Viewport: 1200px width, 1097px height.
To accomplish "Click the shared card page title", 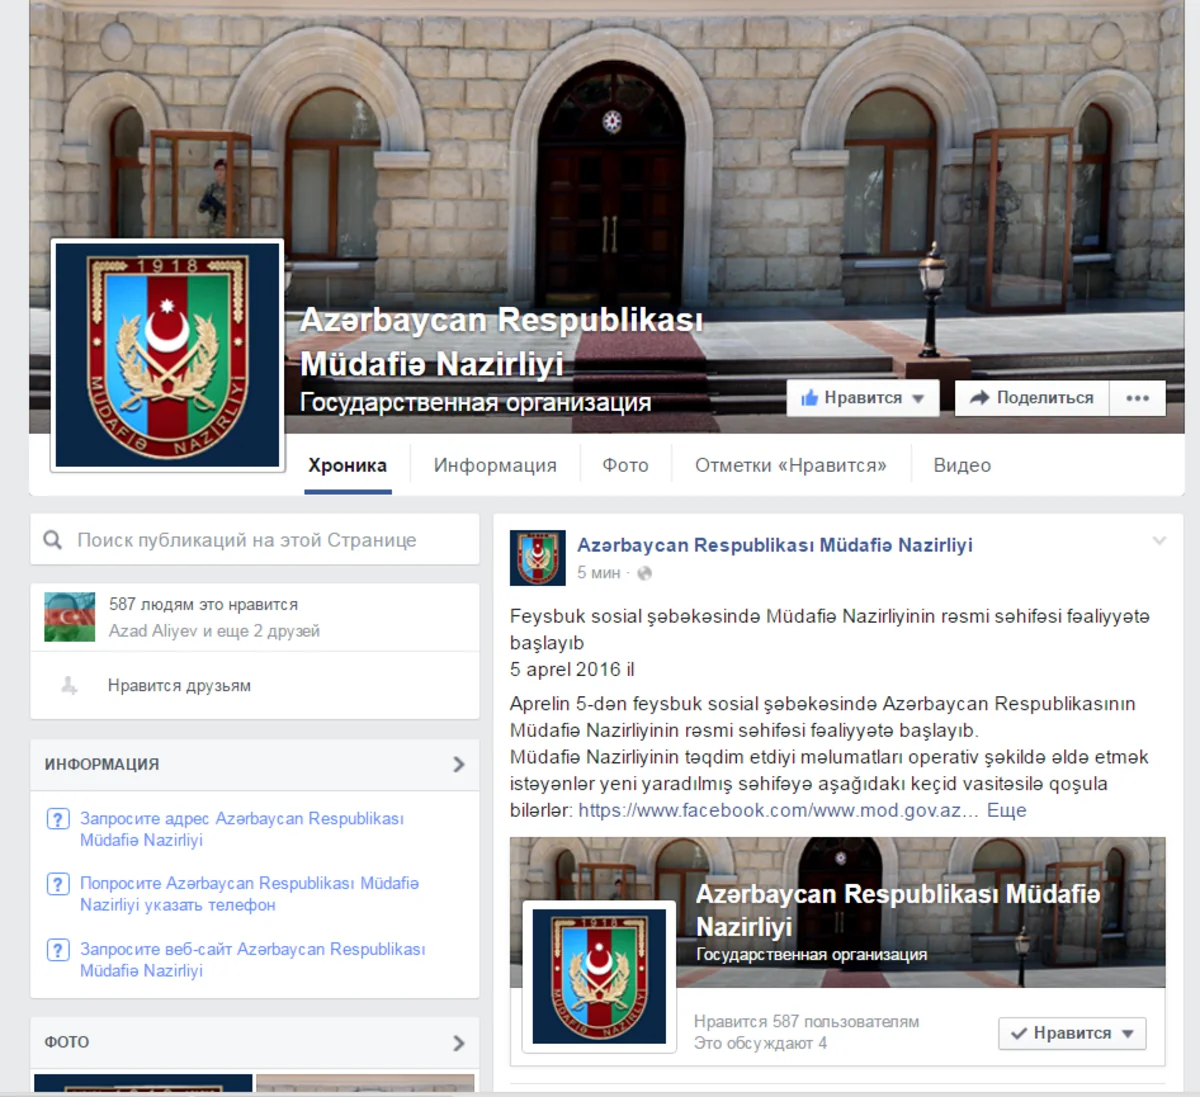I will pos(897,910).
